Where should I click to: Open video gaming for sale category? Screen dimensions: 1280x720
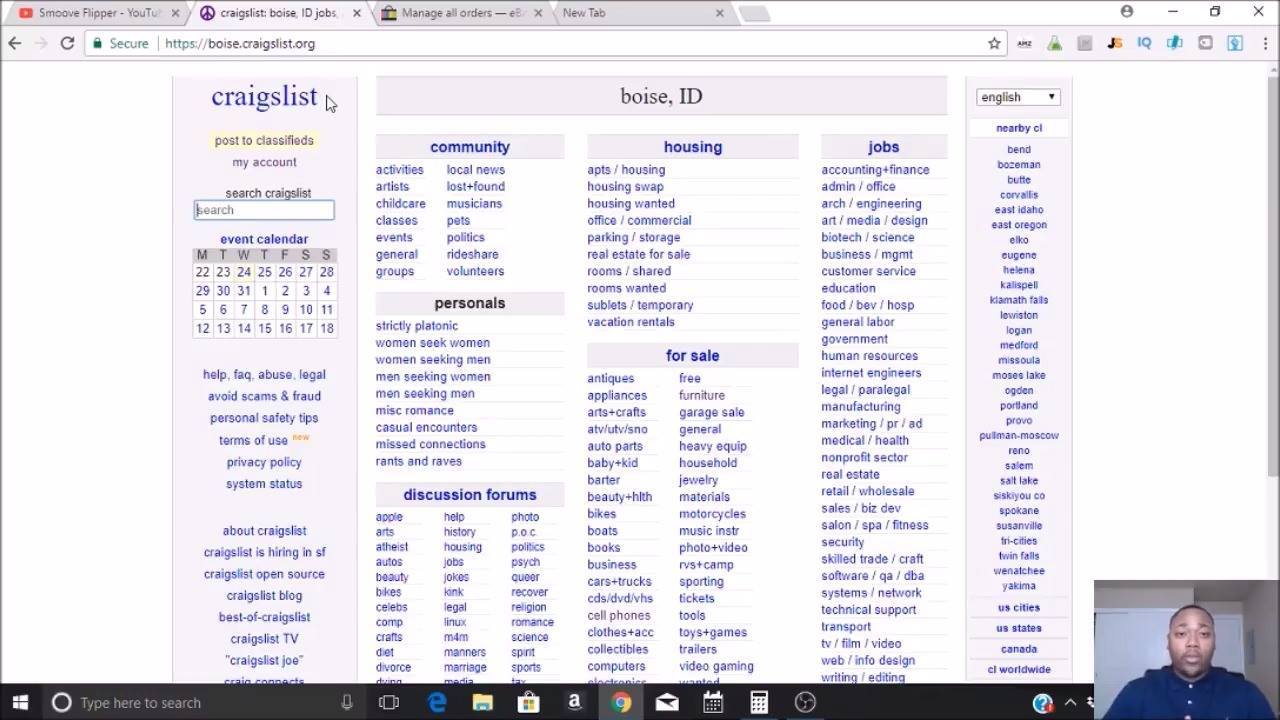pyautogui.click(x=716, y=667)
